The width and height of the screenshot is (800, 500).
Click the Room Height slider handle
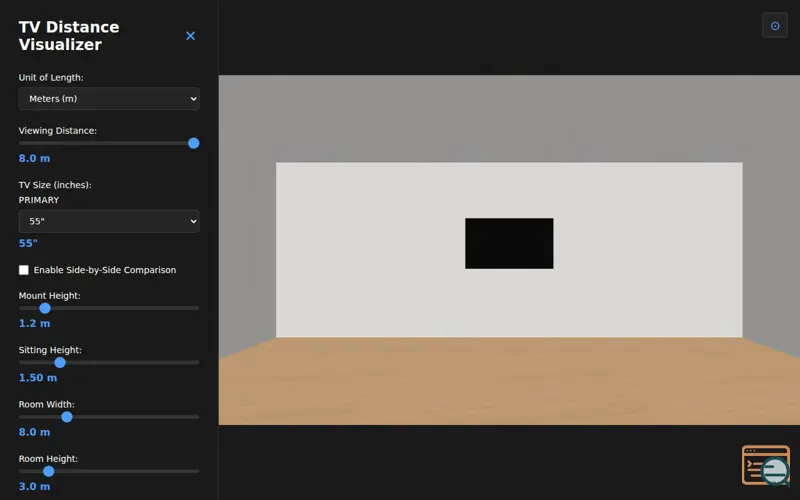click(x=48, y=471)
